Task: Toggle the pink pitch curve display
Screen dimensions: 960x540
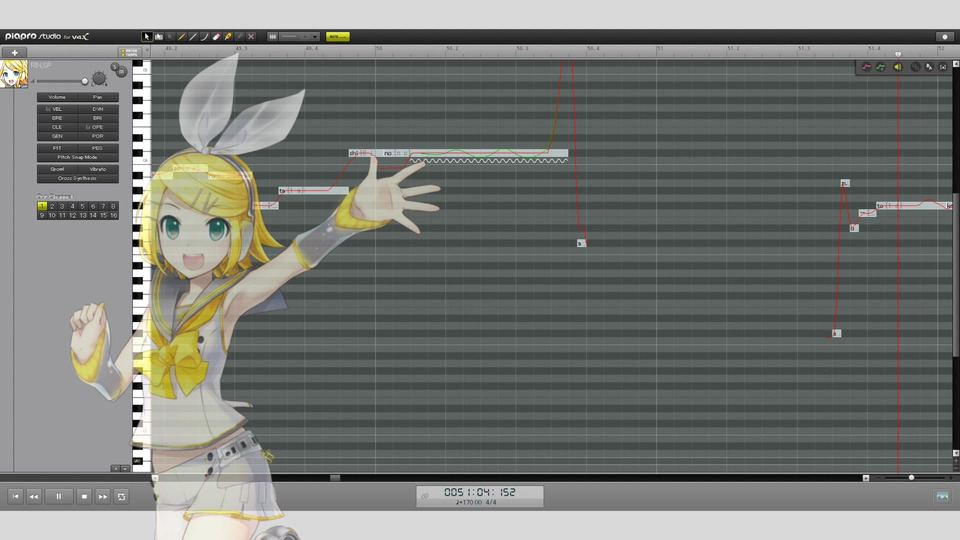Action: click(x=866, y=67)
